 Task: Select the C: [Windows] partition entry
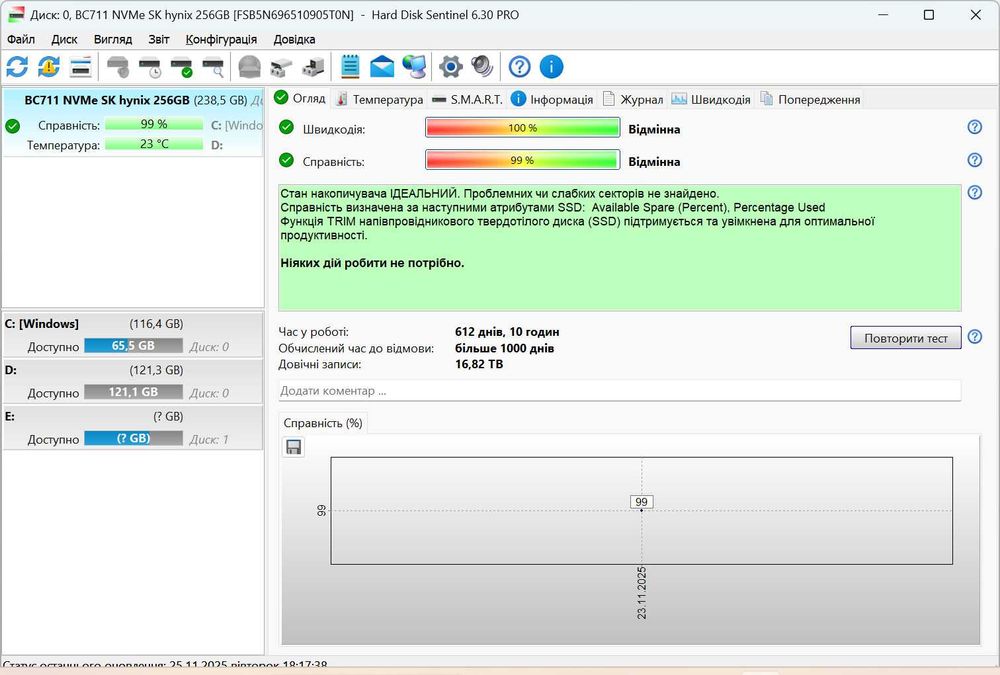pos(133,334)
